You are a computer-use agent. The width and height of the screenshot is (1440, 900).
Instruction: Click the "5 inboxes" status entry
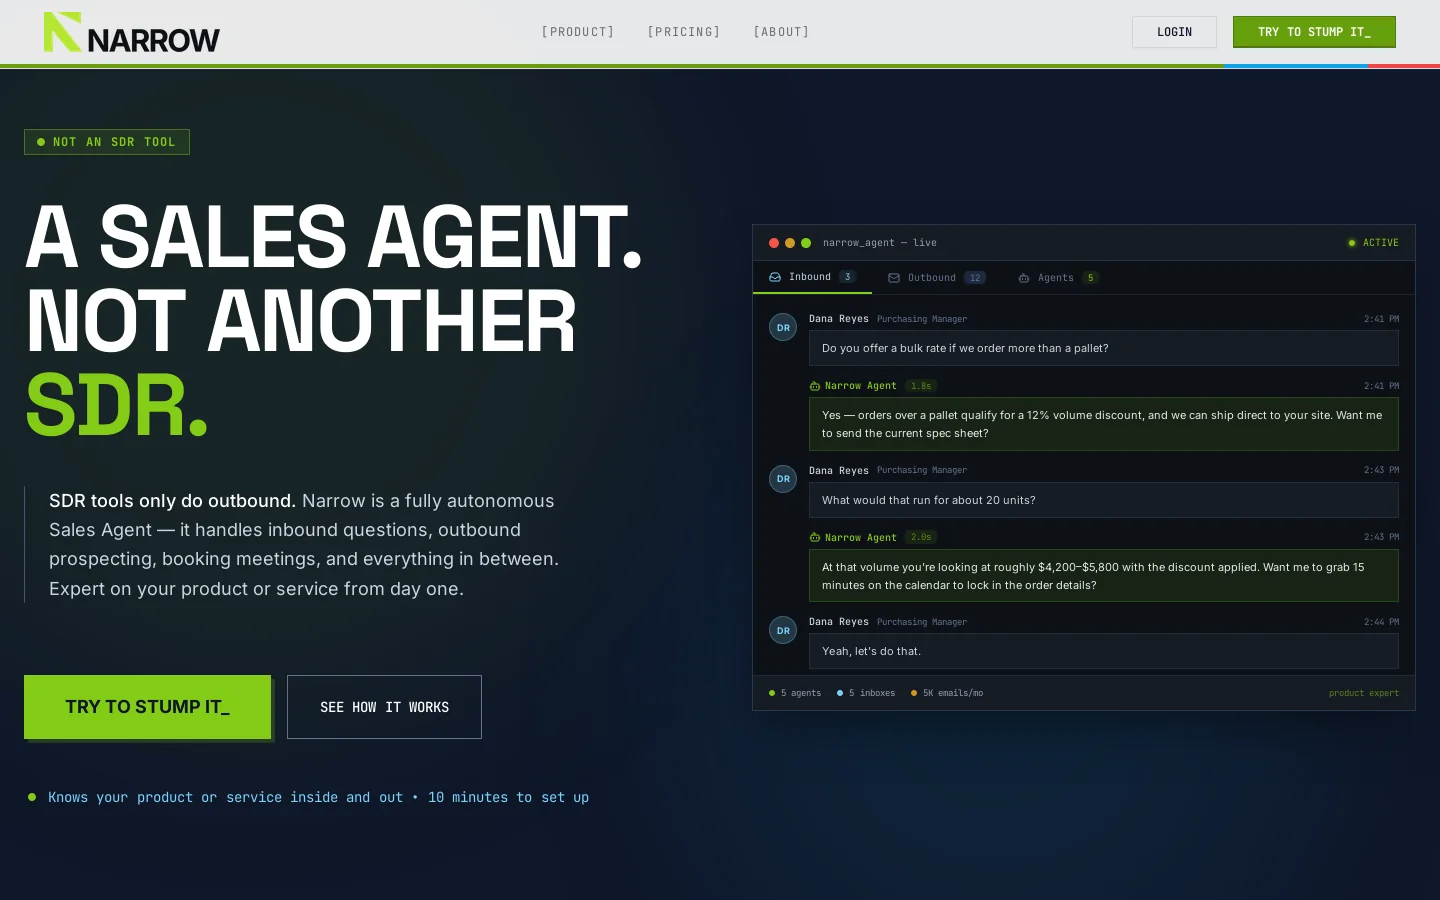(x=866, y=693)
